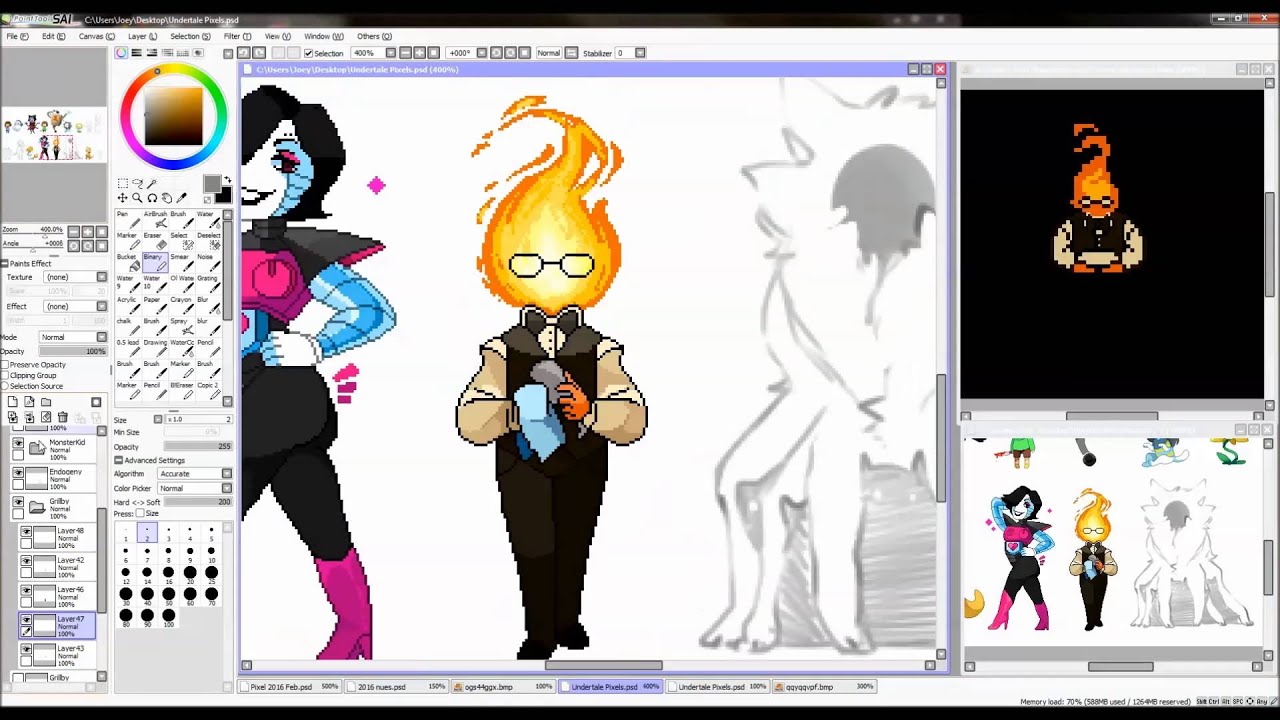Open the Layer menu

tap(142, 36)
